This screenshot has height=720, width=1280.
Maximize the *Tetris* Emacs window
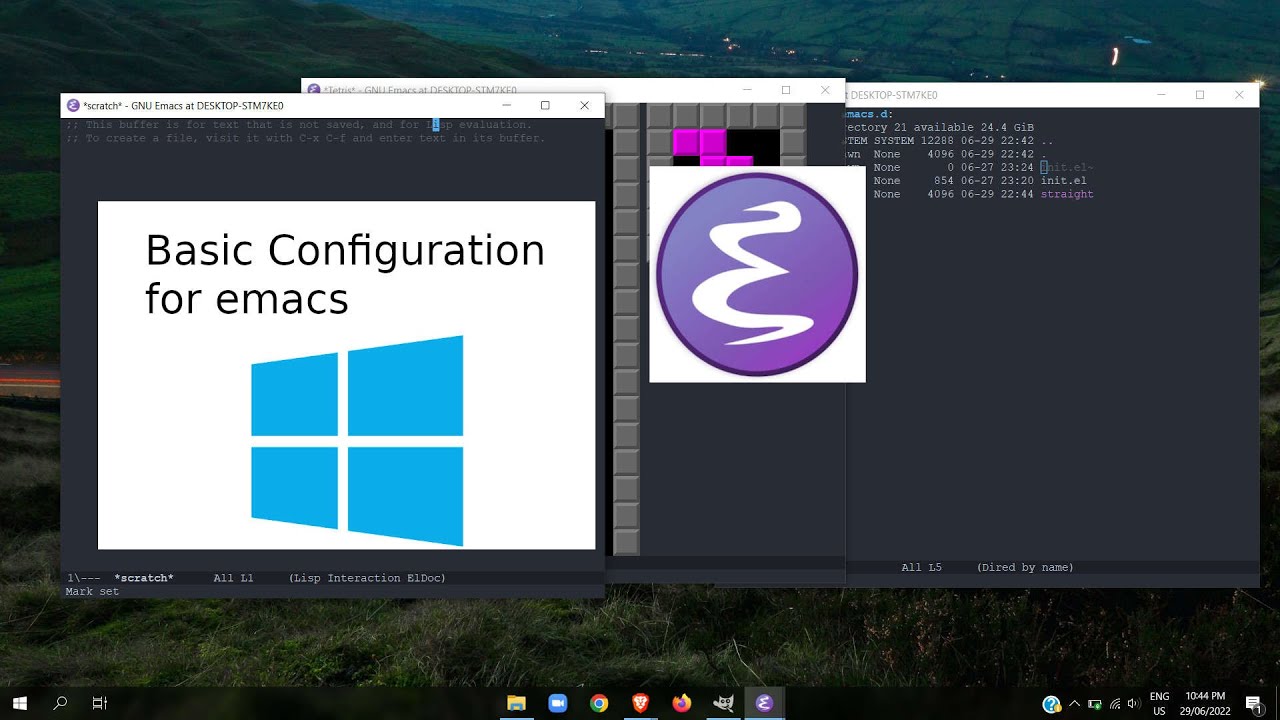click(786, 90)
